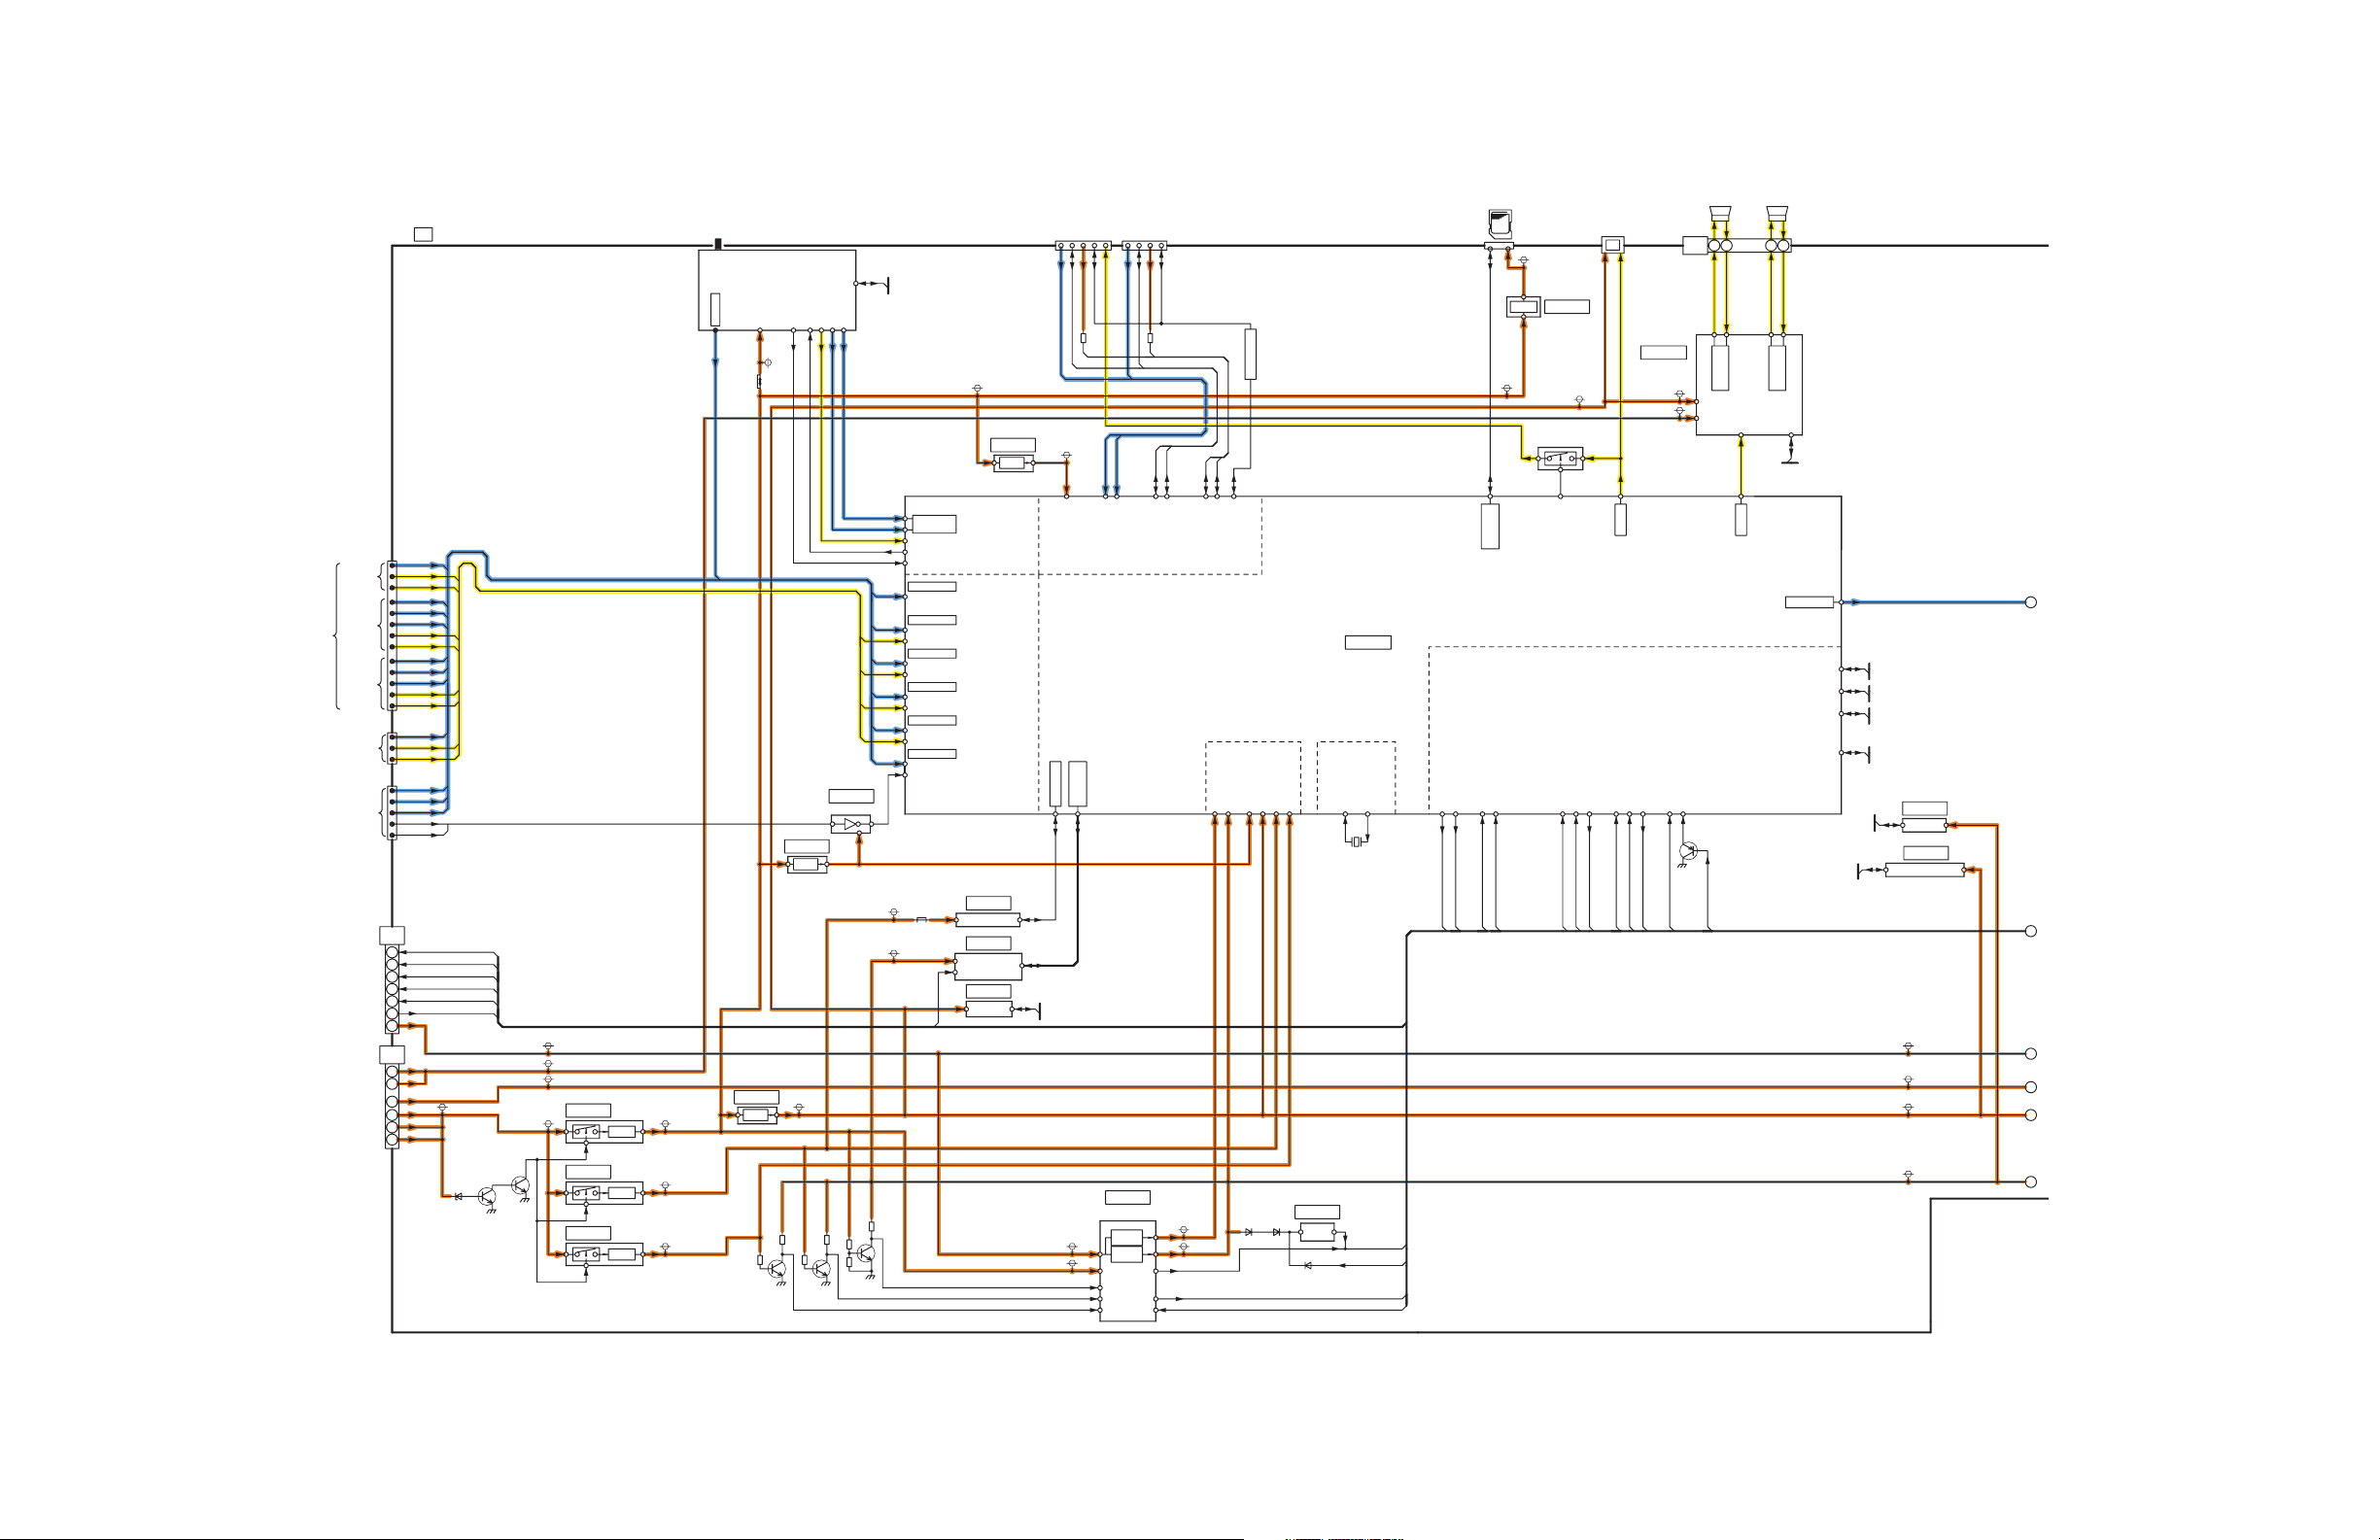Select the right speaker symbol
This screenshot has height=1540, width=2380.
1776,212
